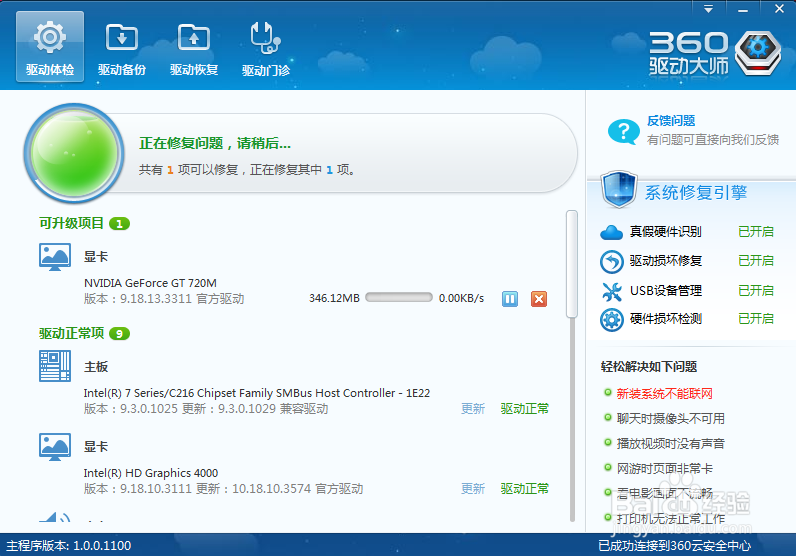Click the 轻松解决如下问题 heading

649,367
